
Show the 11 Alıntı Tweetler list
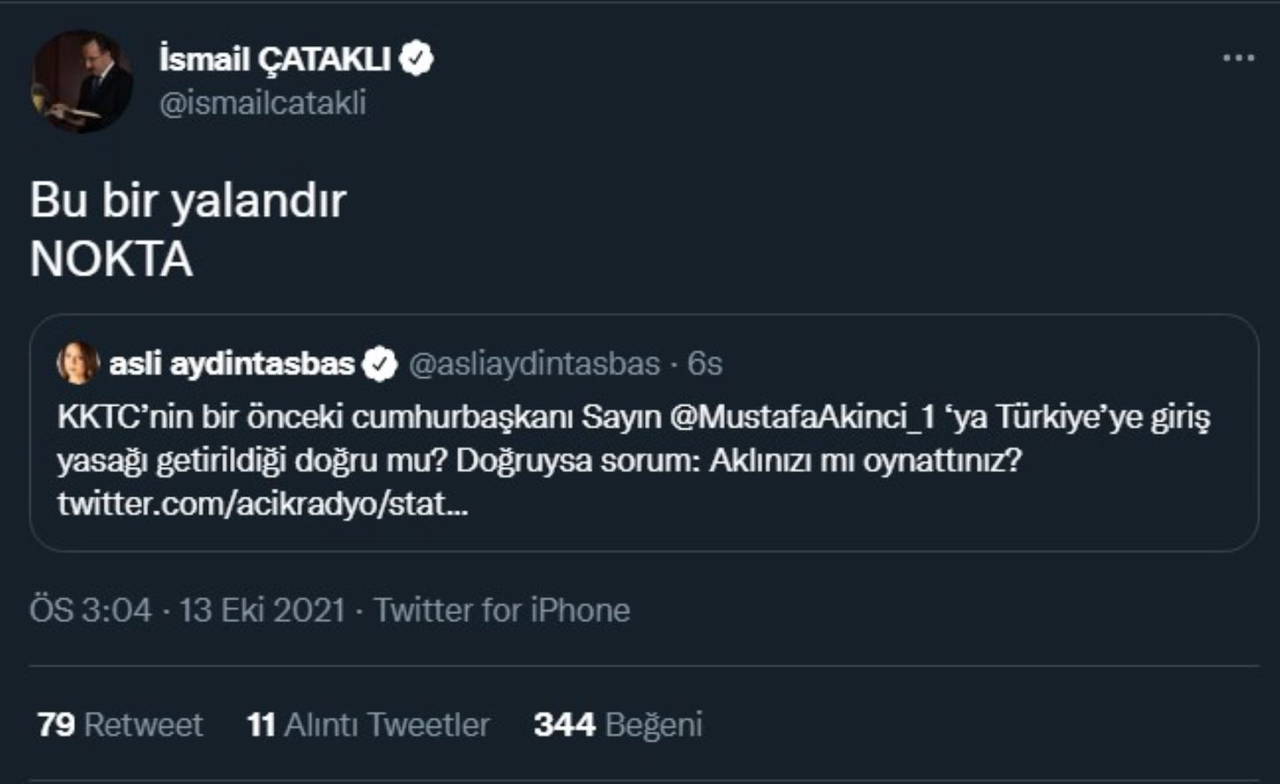[x=368, y=725]
